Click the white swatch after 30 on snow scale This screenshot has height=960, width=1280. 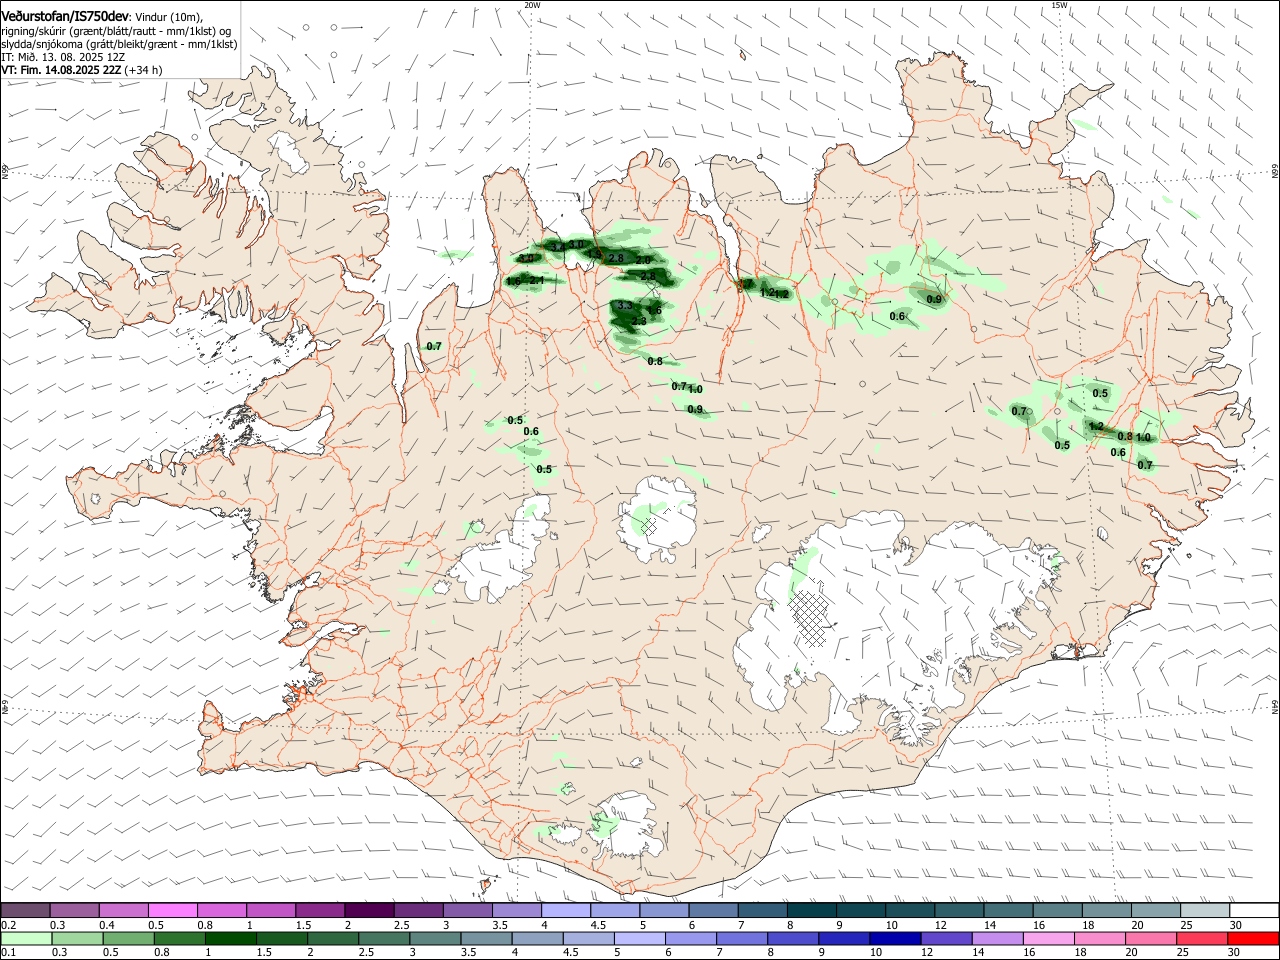(1254, 910)
